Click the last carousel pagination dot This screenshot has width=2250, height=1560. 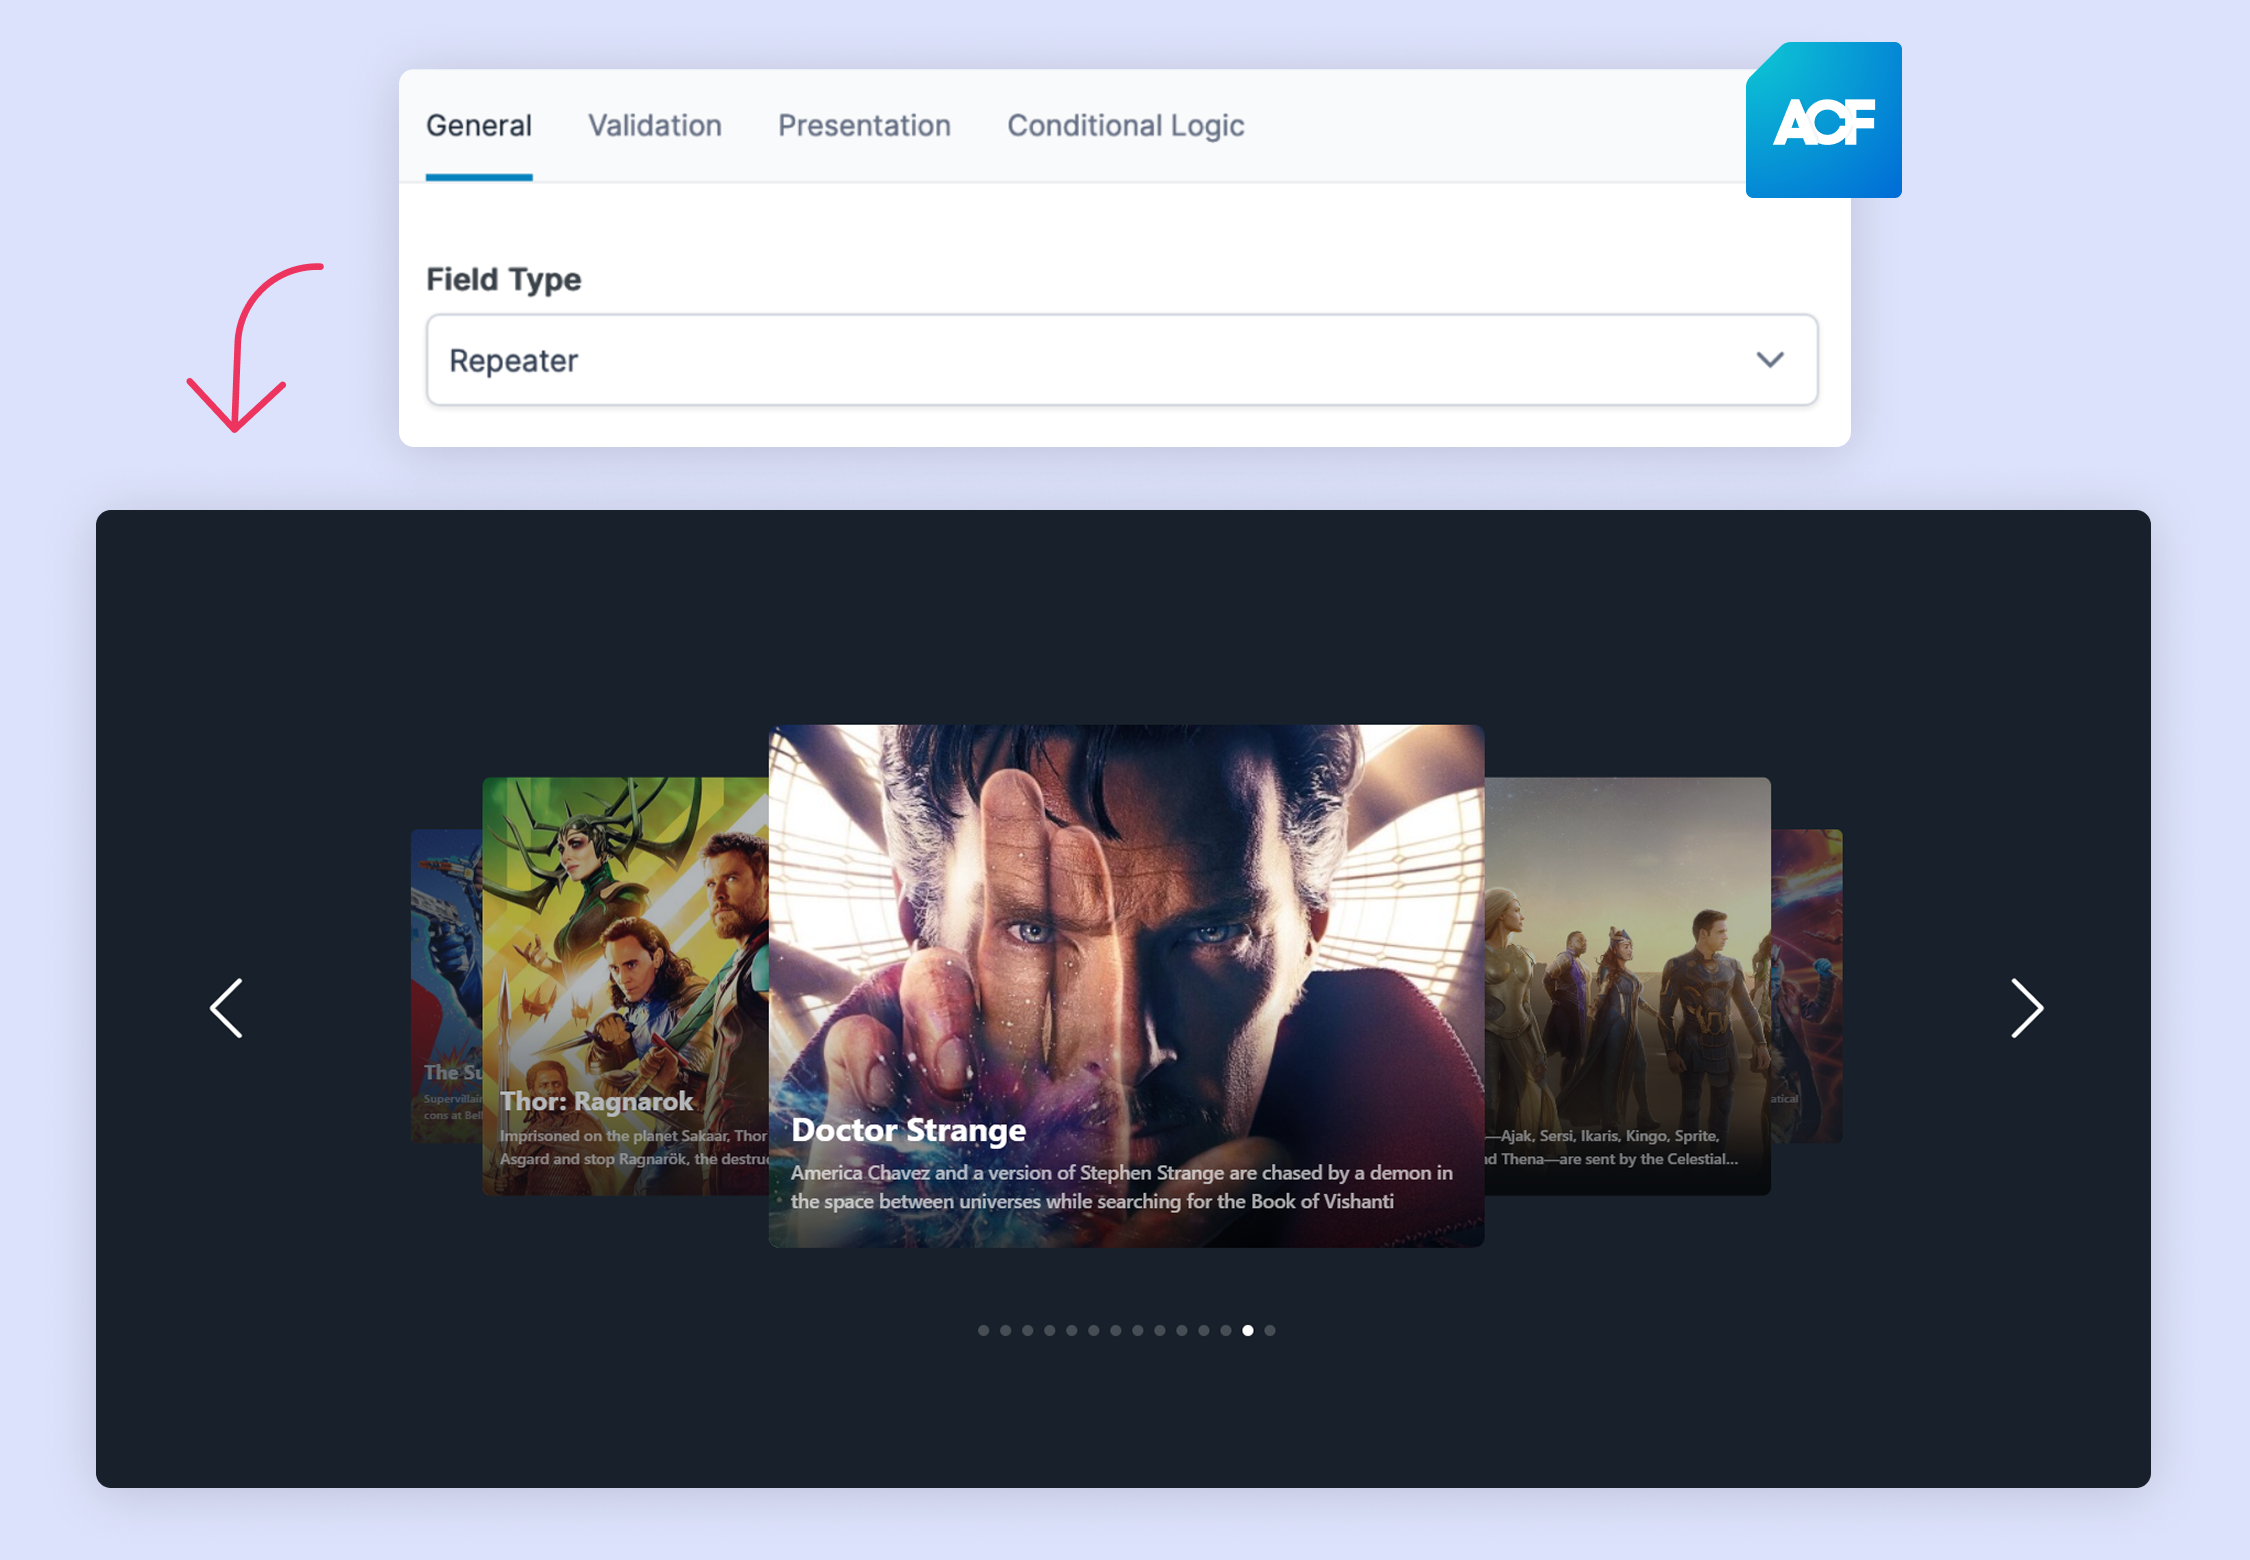coord(1270,1330)
